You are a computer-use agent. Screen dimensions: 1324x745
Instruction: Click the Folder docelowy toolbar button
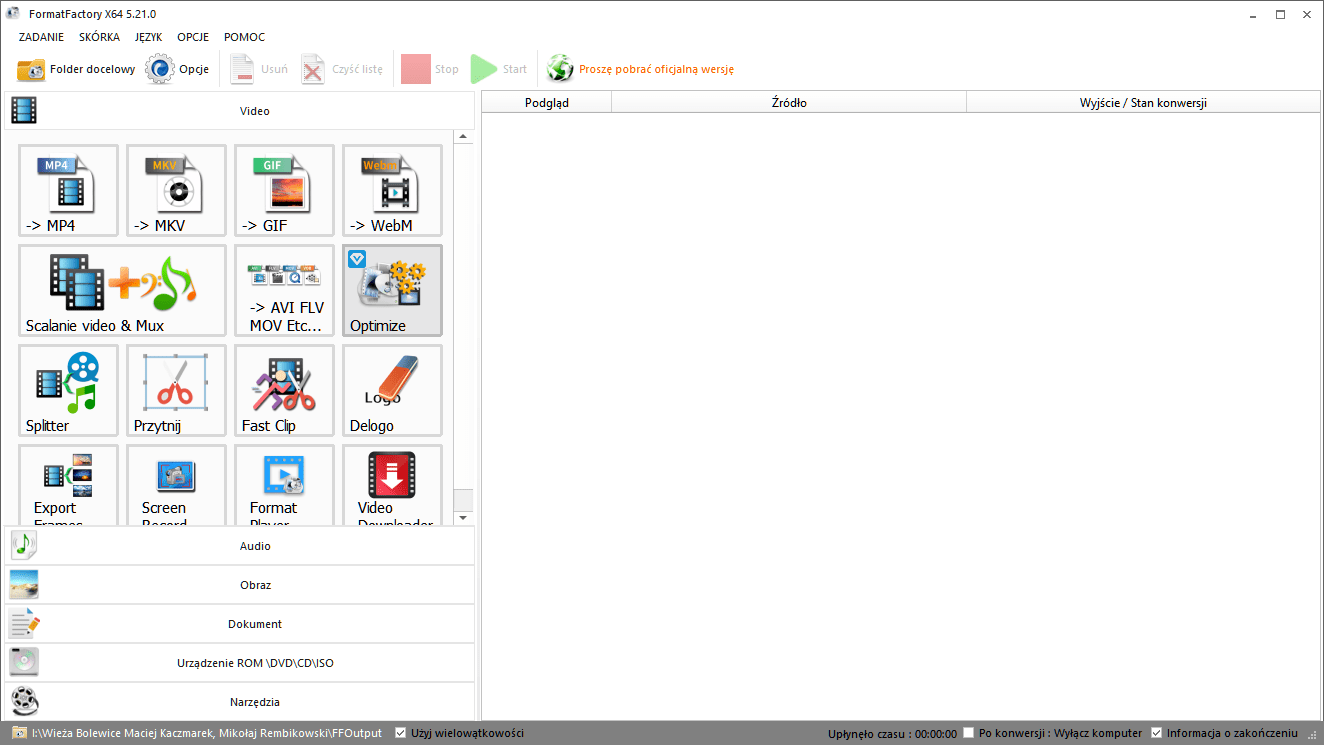click(x=76, y=69)
